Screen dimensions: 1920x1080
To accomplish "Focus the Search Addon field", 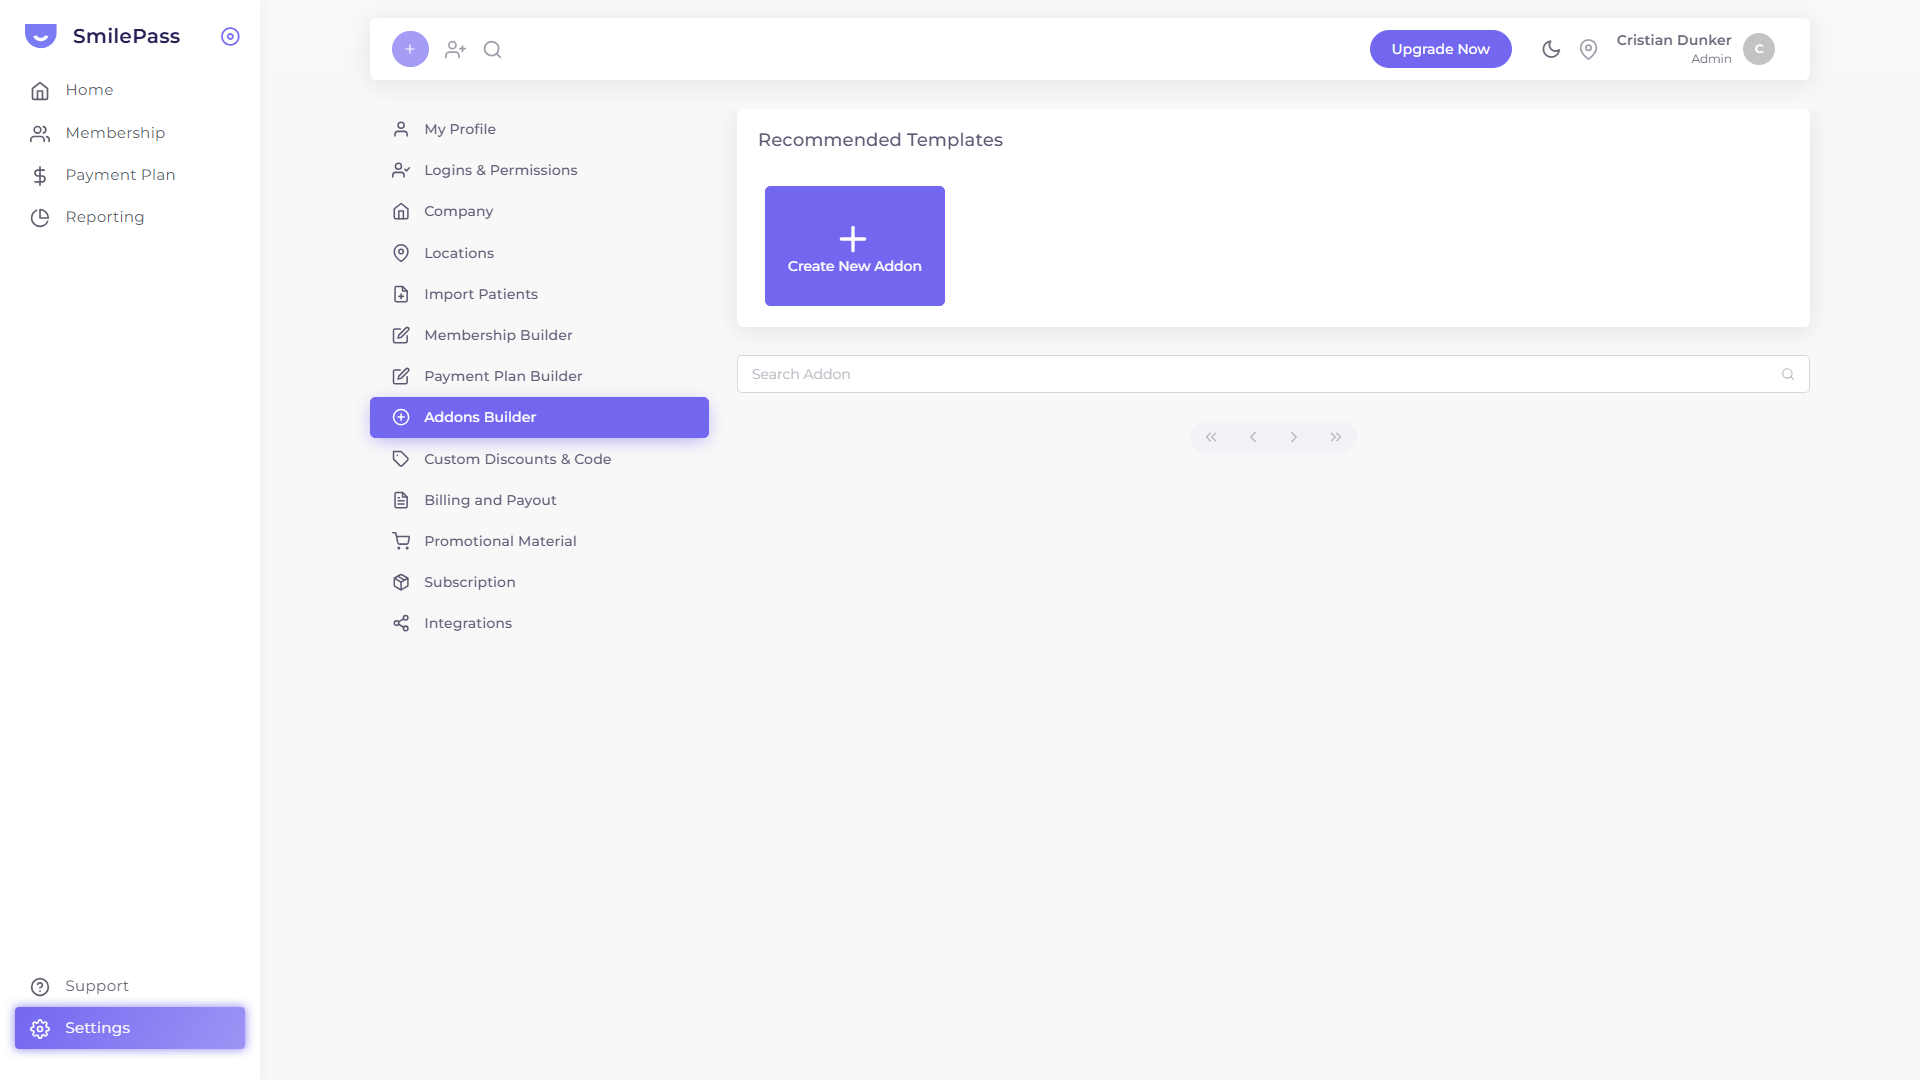I will pyautogui.click(x=1273, y=374).
